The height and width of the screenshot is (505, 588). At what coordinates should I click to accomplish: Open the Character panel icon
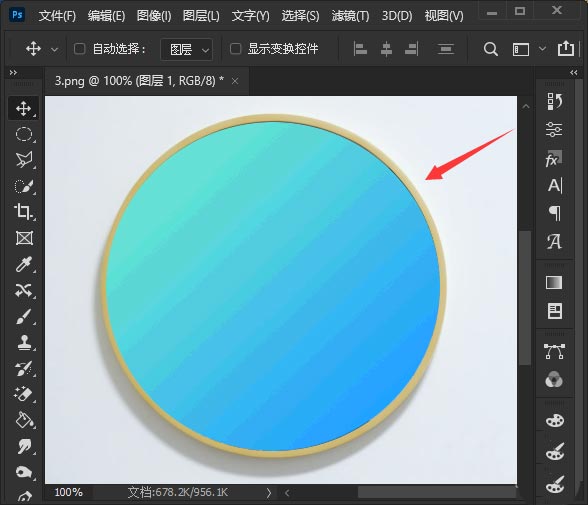[x=555, y=186]
